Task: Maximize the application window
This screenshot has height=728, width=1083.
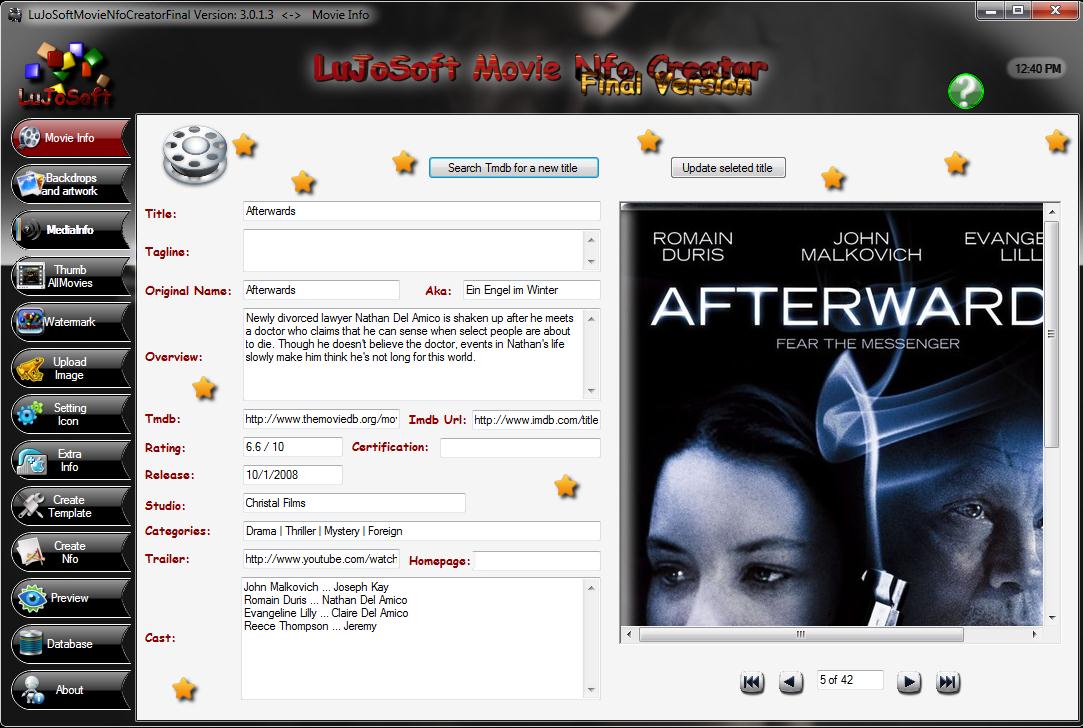Action: 1018,10
